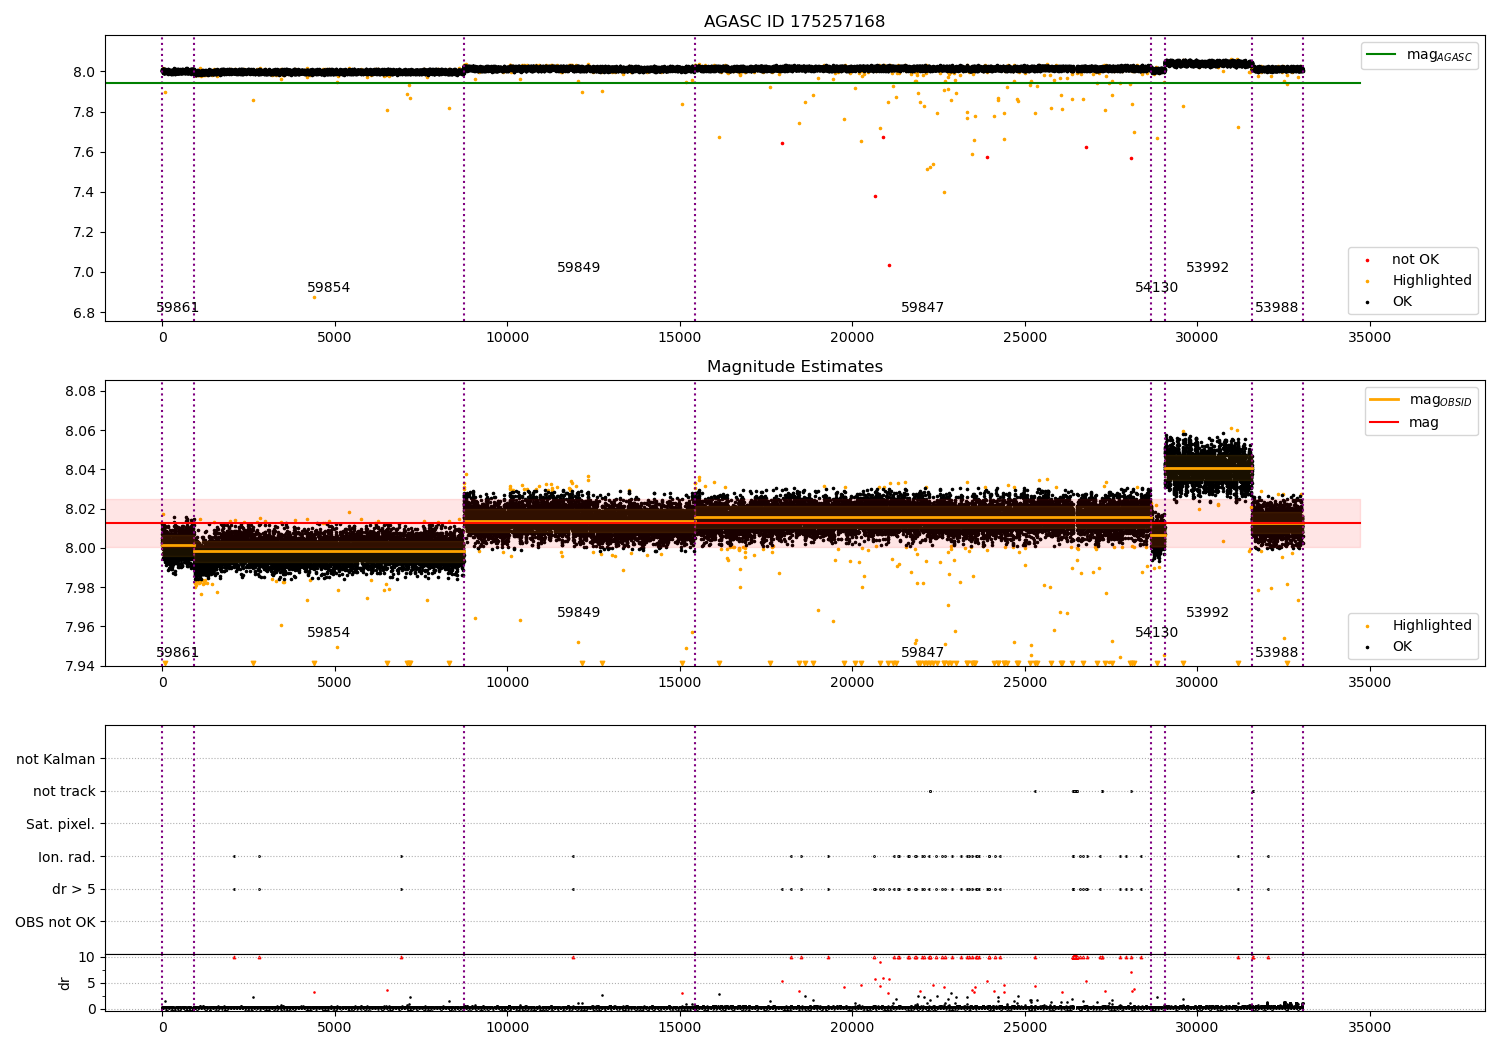
Task: Click obsid label 53992 in AGASC ID plot
Action: click(1208, 268)
